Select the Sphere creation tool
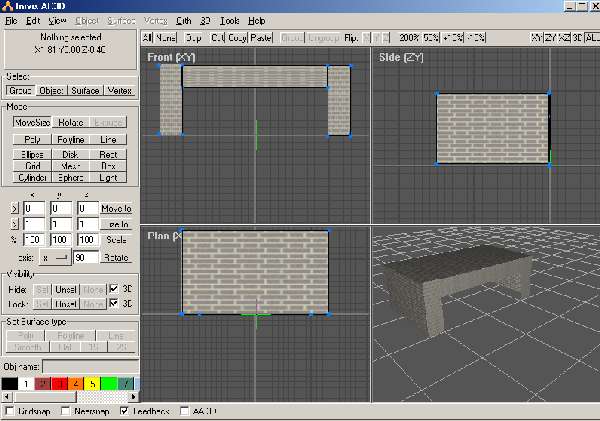 pyautogui.click(x=71, y=177)
